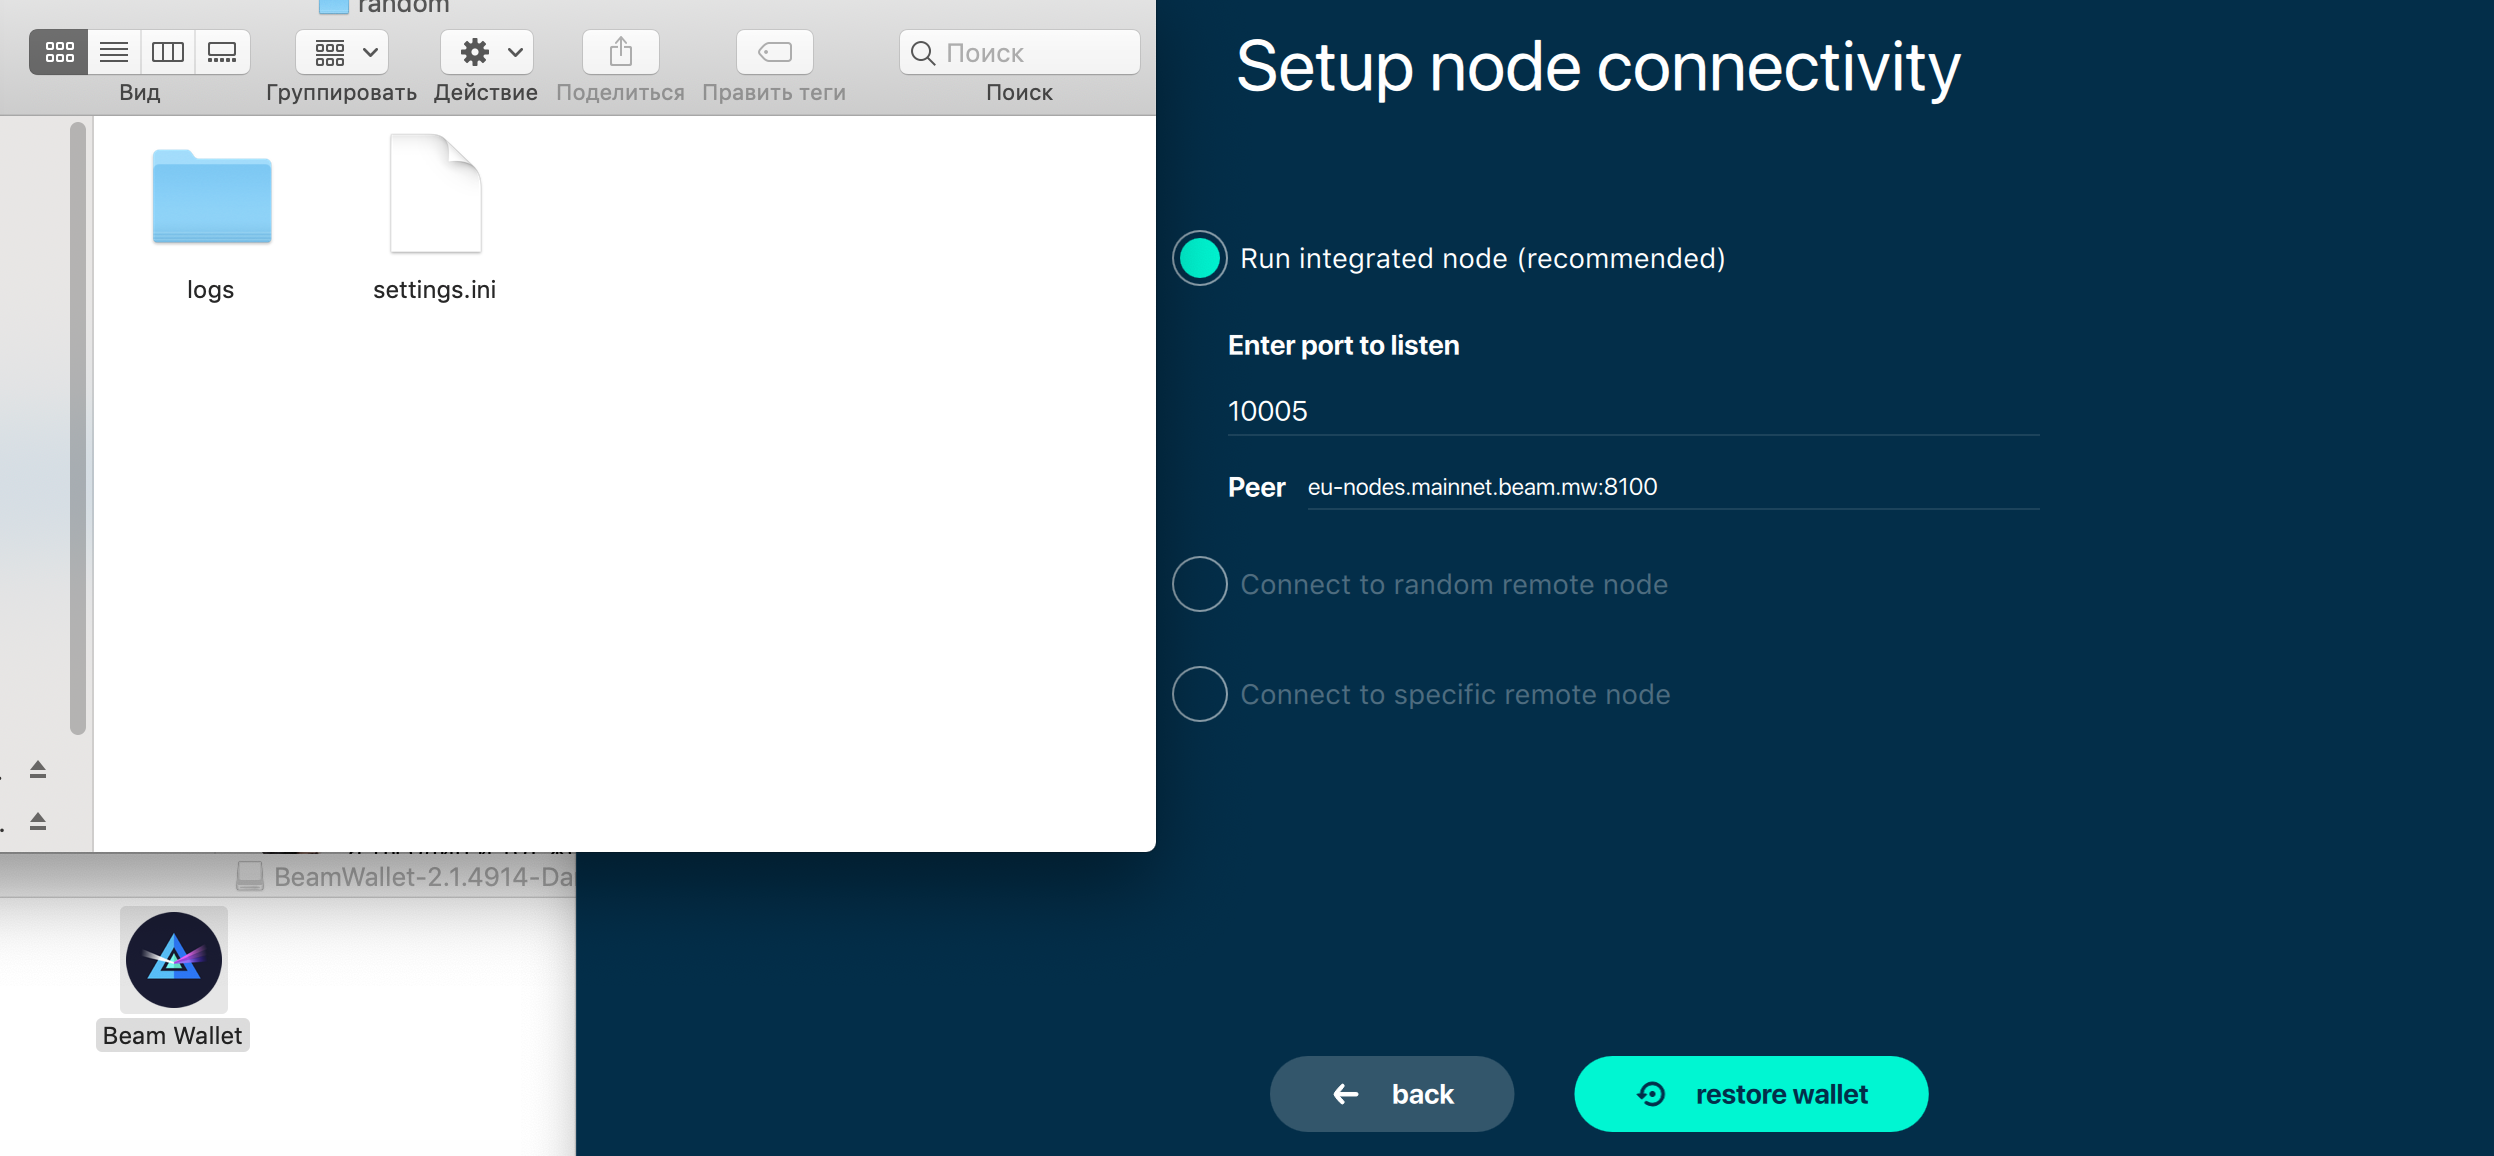
Task: Expand the view options chevron next to gear
Action: 514,52
